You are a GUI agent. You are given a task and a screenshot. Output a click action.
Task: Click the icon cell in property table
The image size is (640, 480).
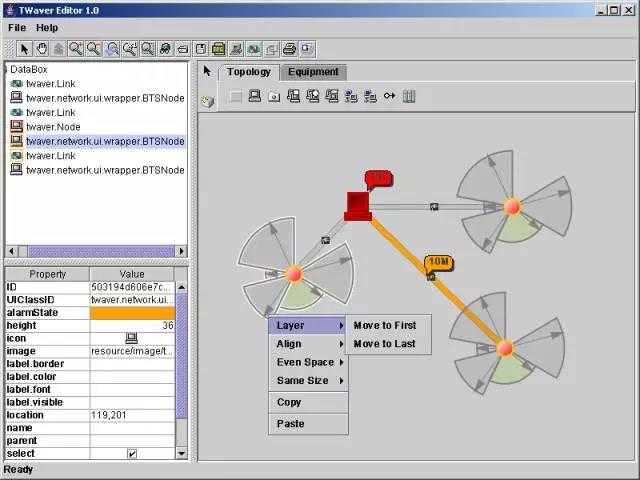pos(131,338)
